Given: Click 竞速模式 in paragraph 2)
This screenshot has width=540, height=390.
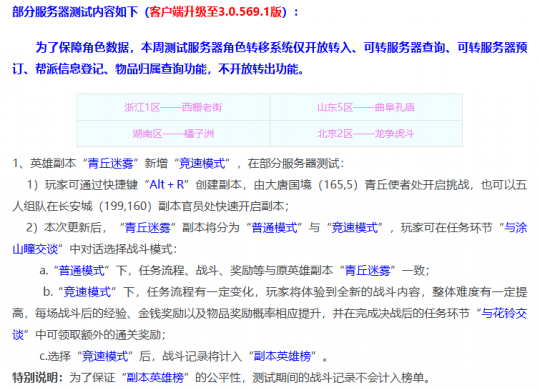Looking at the screenshot, I should point(354,228).
